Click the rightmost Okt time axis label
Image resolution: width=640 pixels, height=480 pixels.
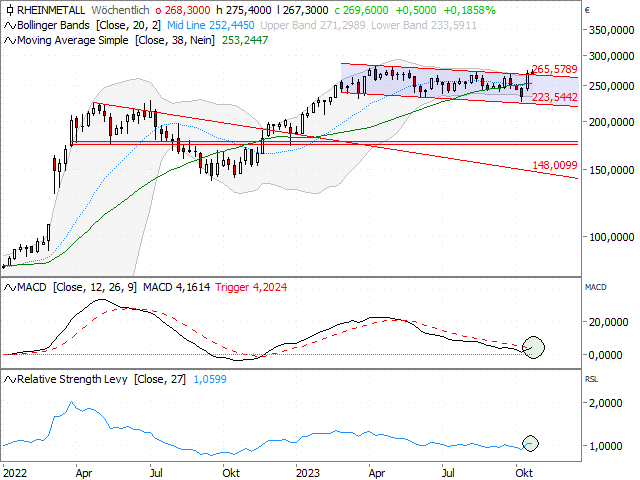point(524,473)
